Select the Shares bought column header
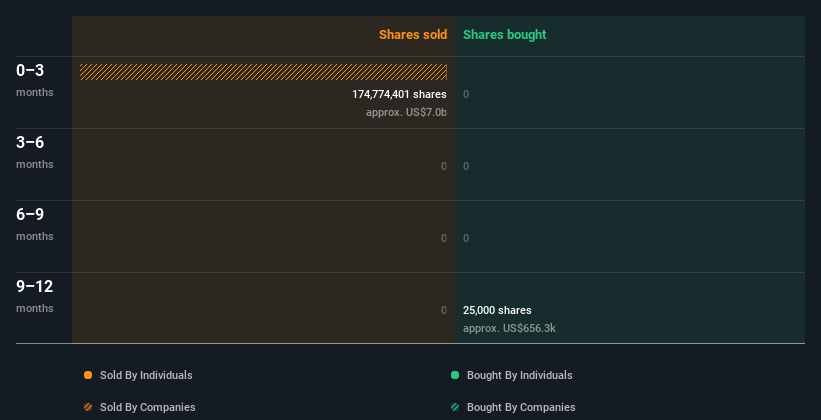Screen dimensions: 821x420 coord(504,35)
